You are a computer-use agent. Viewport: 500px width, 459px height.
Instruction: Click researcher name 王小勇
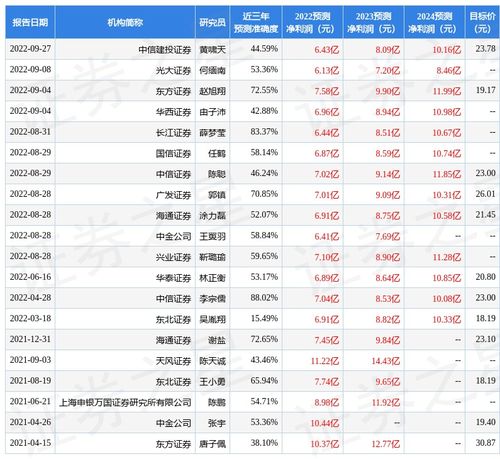click(212, 381)
